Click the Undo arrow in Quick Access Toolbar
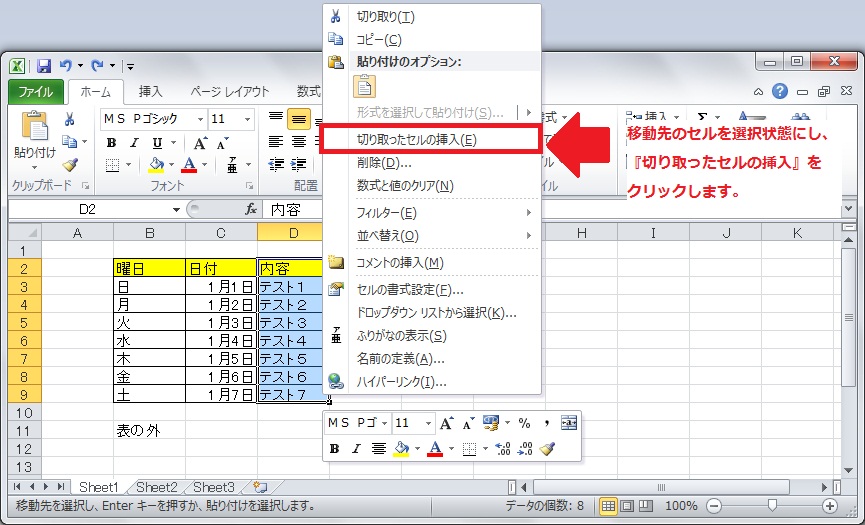Viewport: 865px width, 525px height. pyautogui.click(x=66, y=66)
